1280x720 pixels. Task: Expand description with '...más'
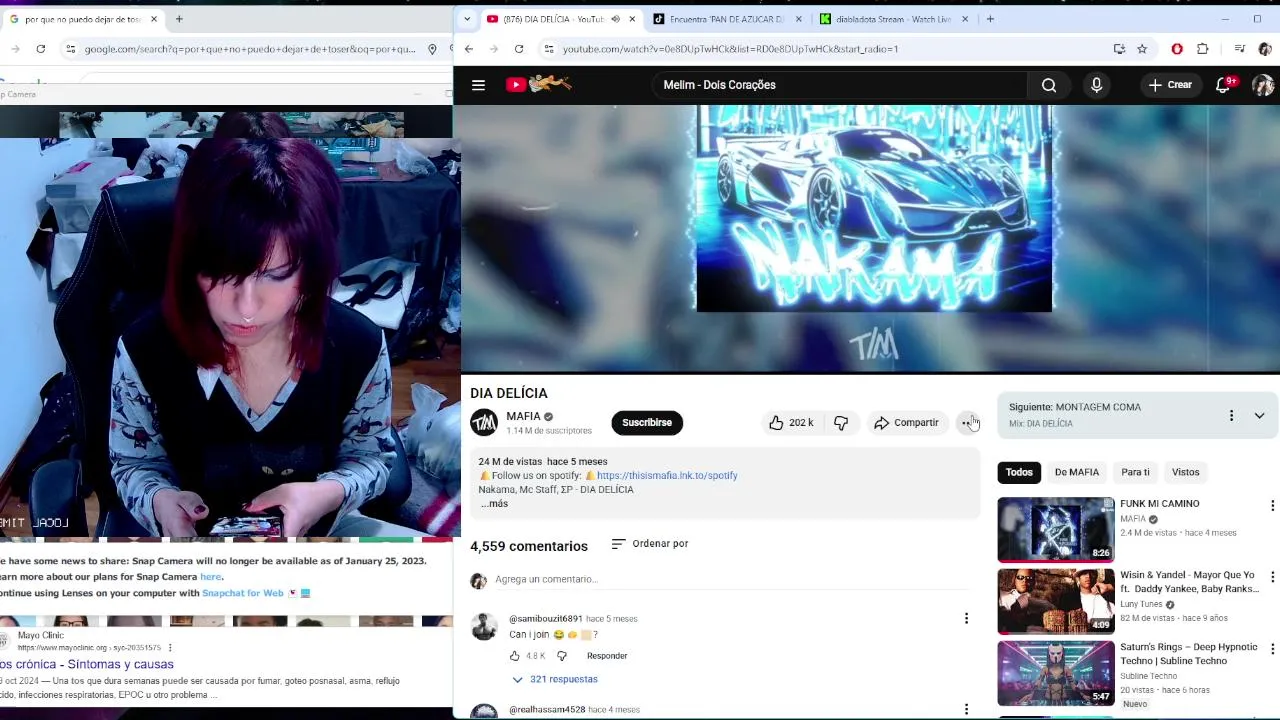pyautogui.click(x=494, y=504)
